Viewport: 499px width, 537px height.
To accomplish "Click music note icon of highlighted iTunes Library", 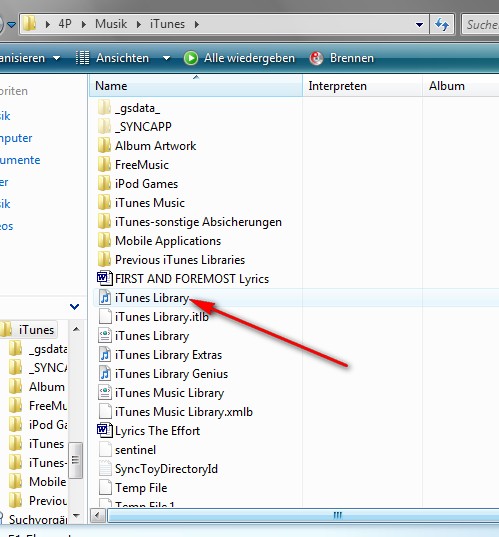I will pyautogui.click(x=105, y=298).
